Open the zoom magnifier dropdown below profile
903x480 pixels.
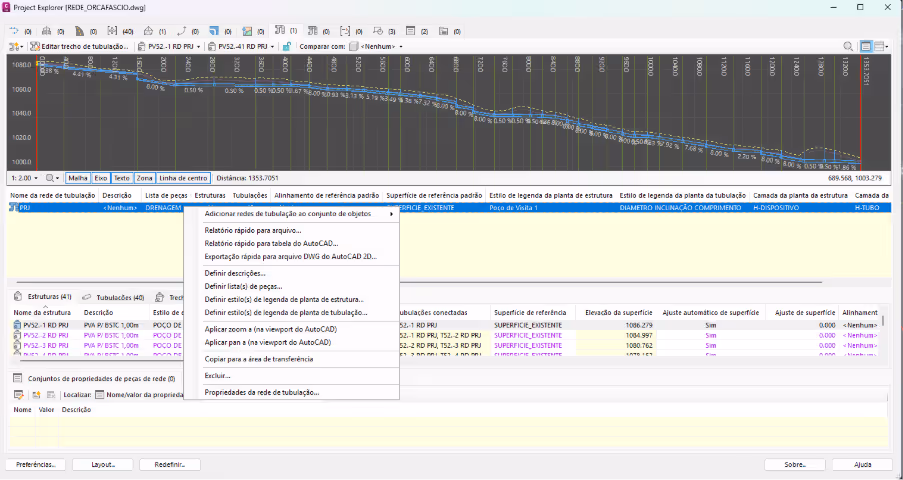coord(53,179)
